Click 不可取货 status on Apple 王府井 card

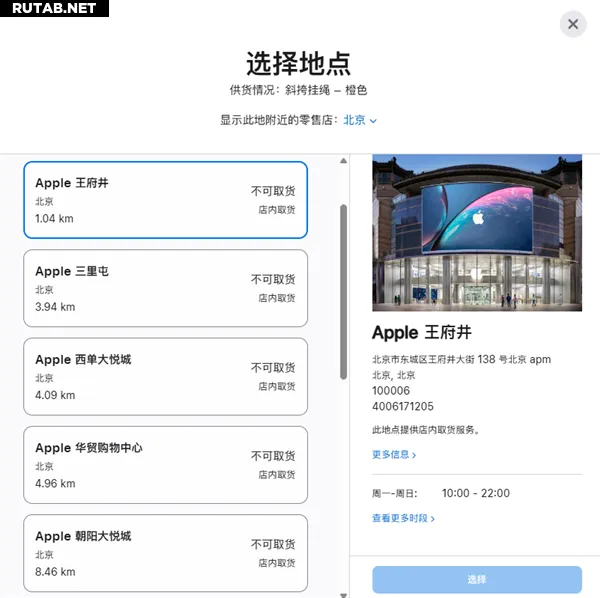coord(273,191)
